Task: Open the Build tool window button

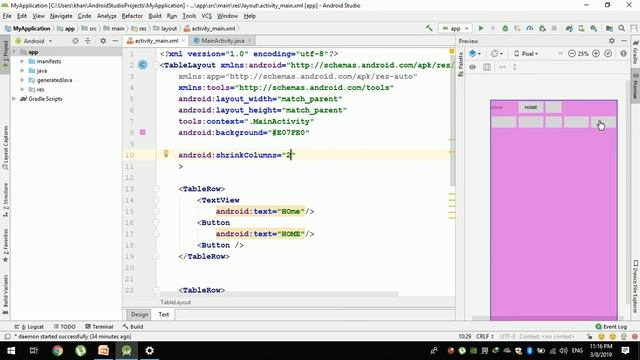Action: coord(133,327)
